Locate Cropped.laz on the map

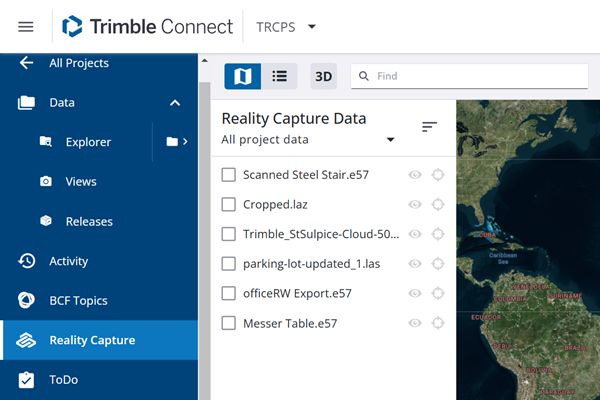[438, 205]
